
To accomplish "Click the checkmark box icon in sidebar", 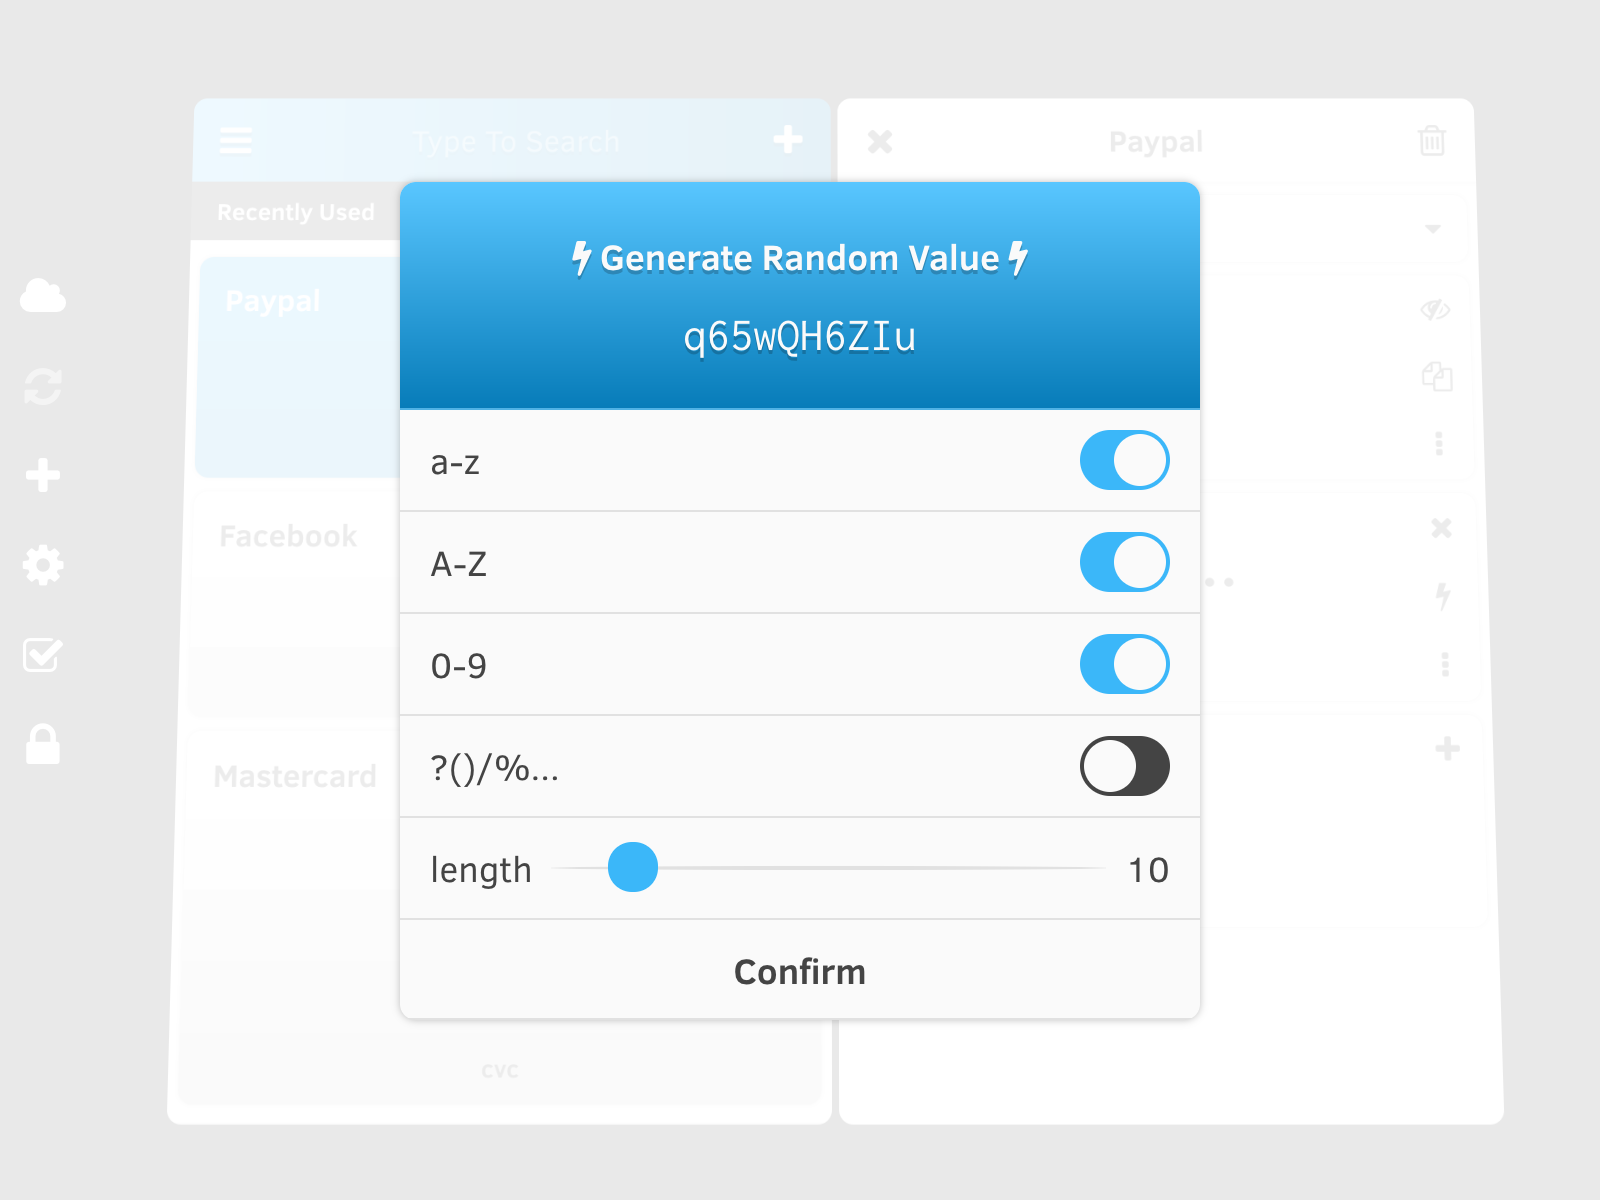I will click(43, 655).
